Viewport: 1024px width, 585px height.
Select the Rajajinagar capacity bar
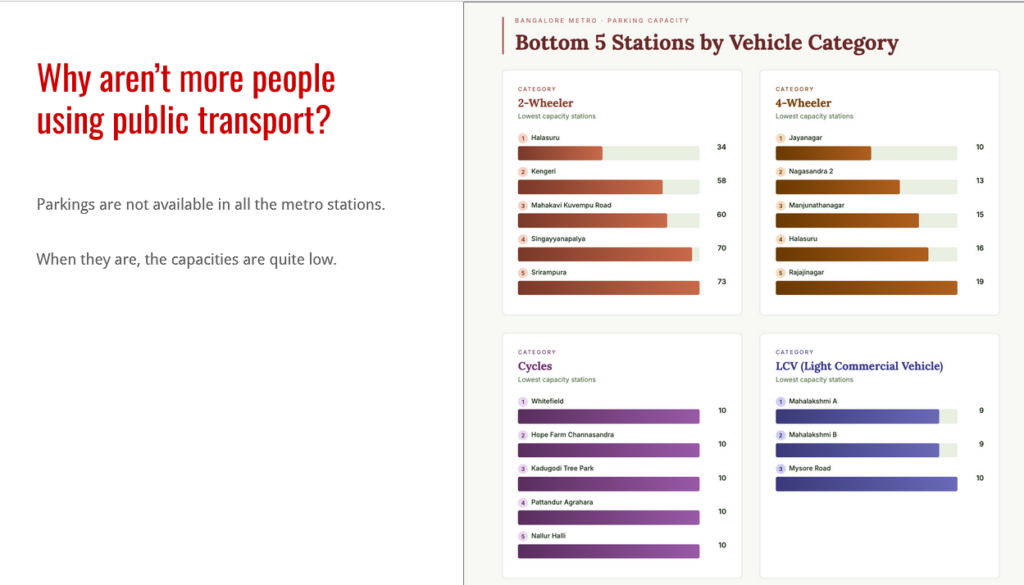[x=866, y=288]
